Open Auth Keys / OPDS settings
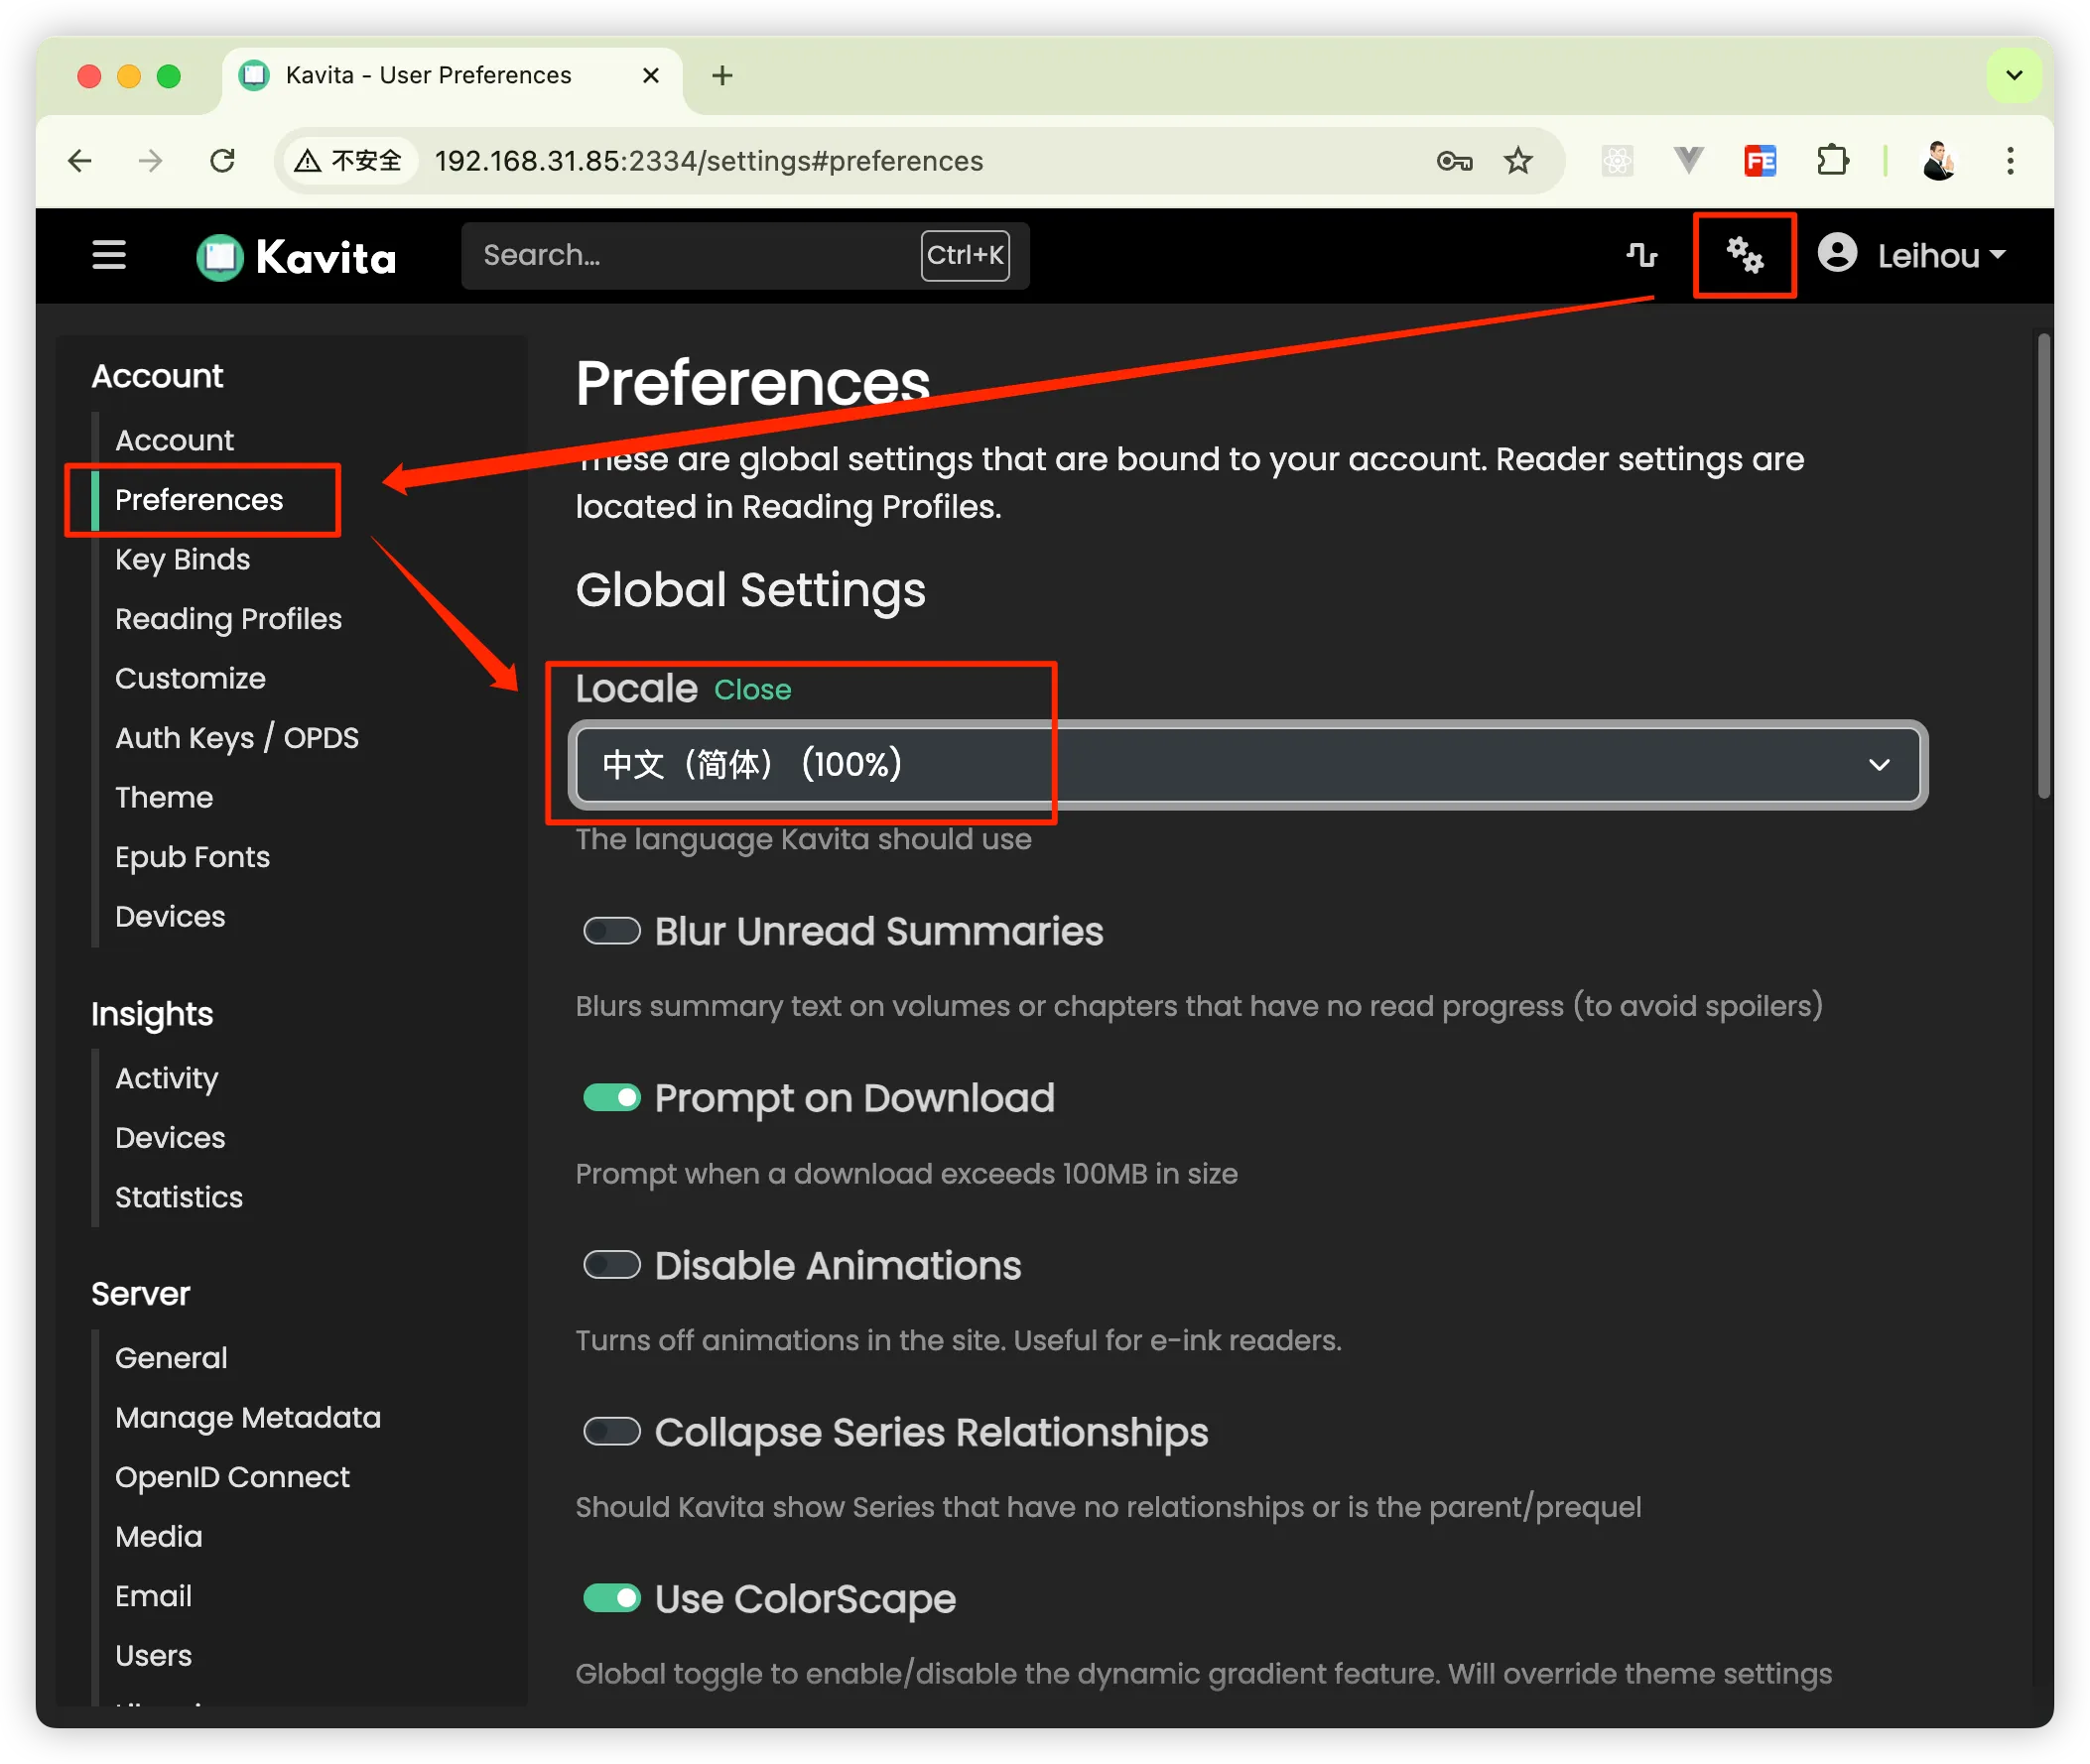 tap(237, 738)
